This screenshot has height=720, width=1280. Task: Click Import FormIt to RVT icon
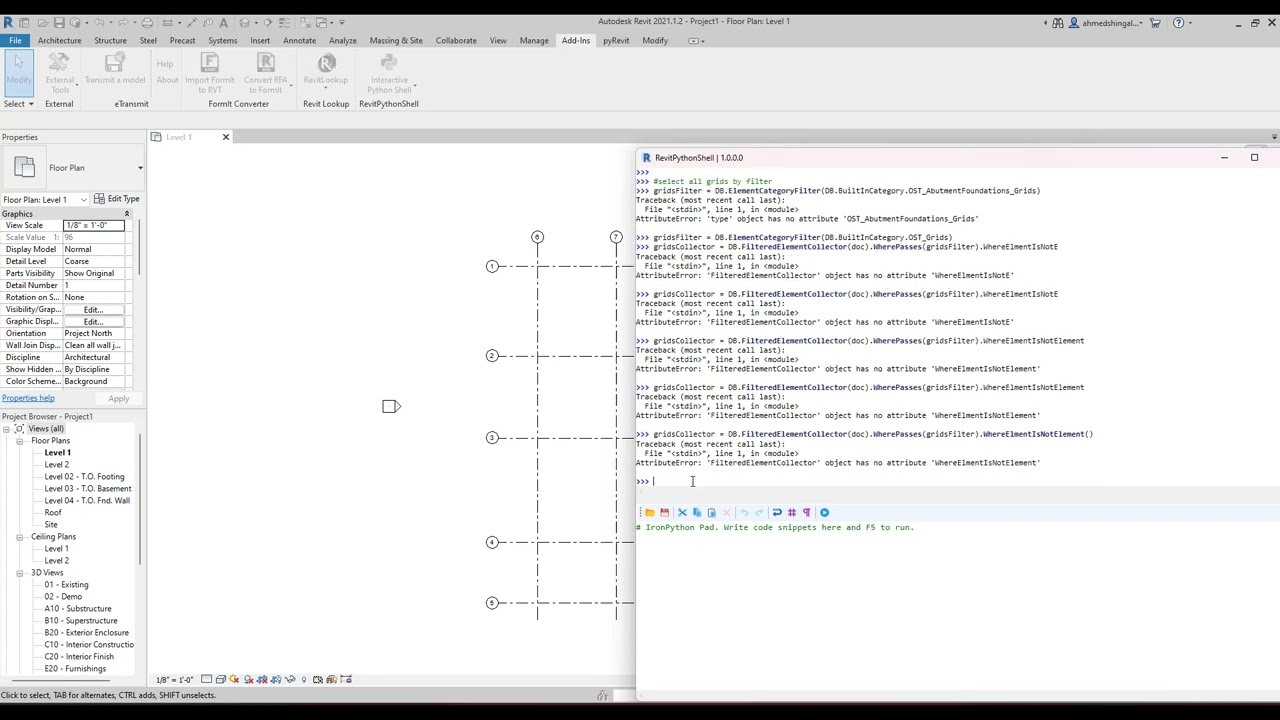click(209, 74)
